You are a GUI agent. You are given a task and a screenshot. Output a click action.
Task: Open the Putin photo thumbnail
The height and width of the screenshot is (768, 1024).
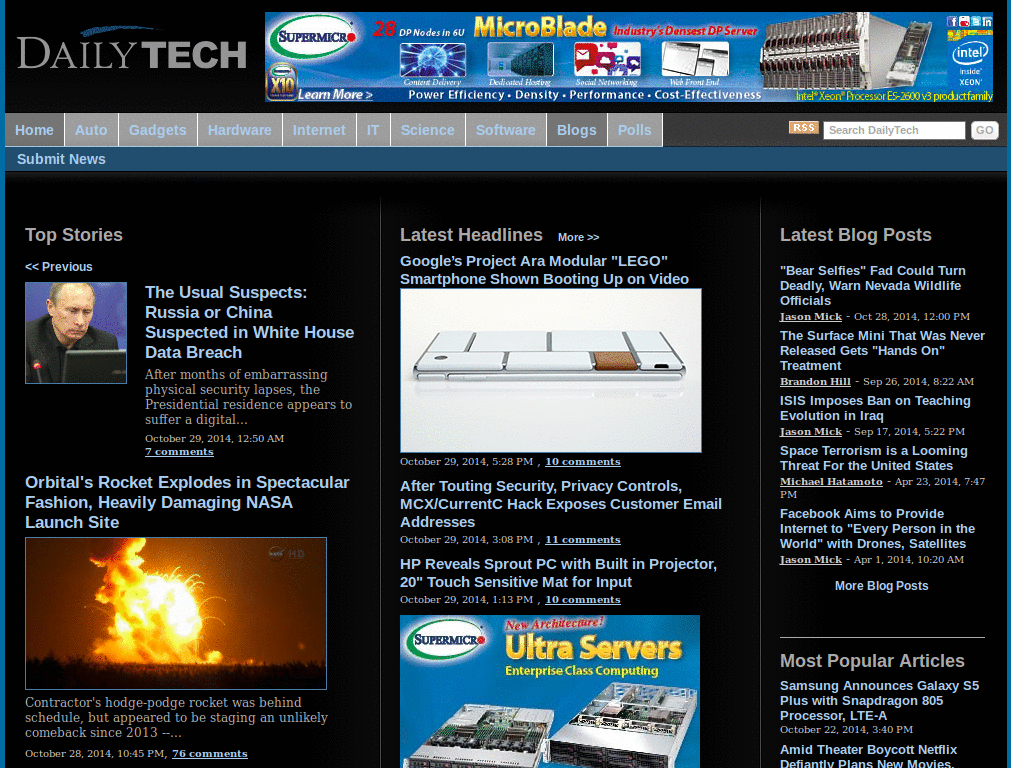coord(76,332)
